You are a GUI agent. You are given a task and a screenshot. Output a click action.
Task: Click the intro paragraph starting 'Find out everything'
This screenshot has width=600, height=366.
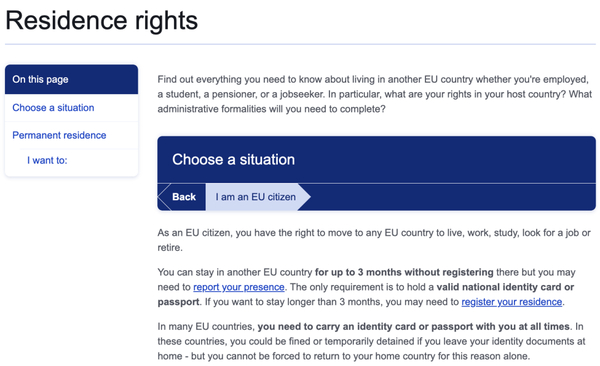click(x=375, y=94)
